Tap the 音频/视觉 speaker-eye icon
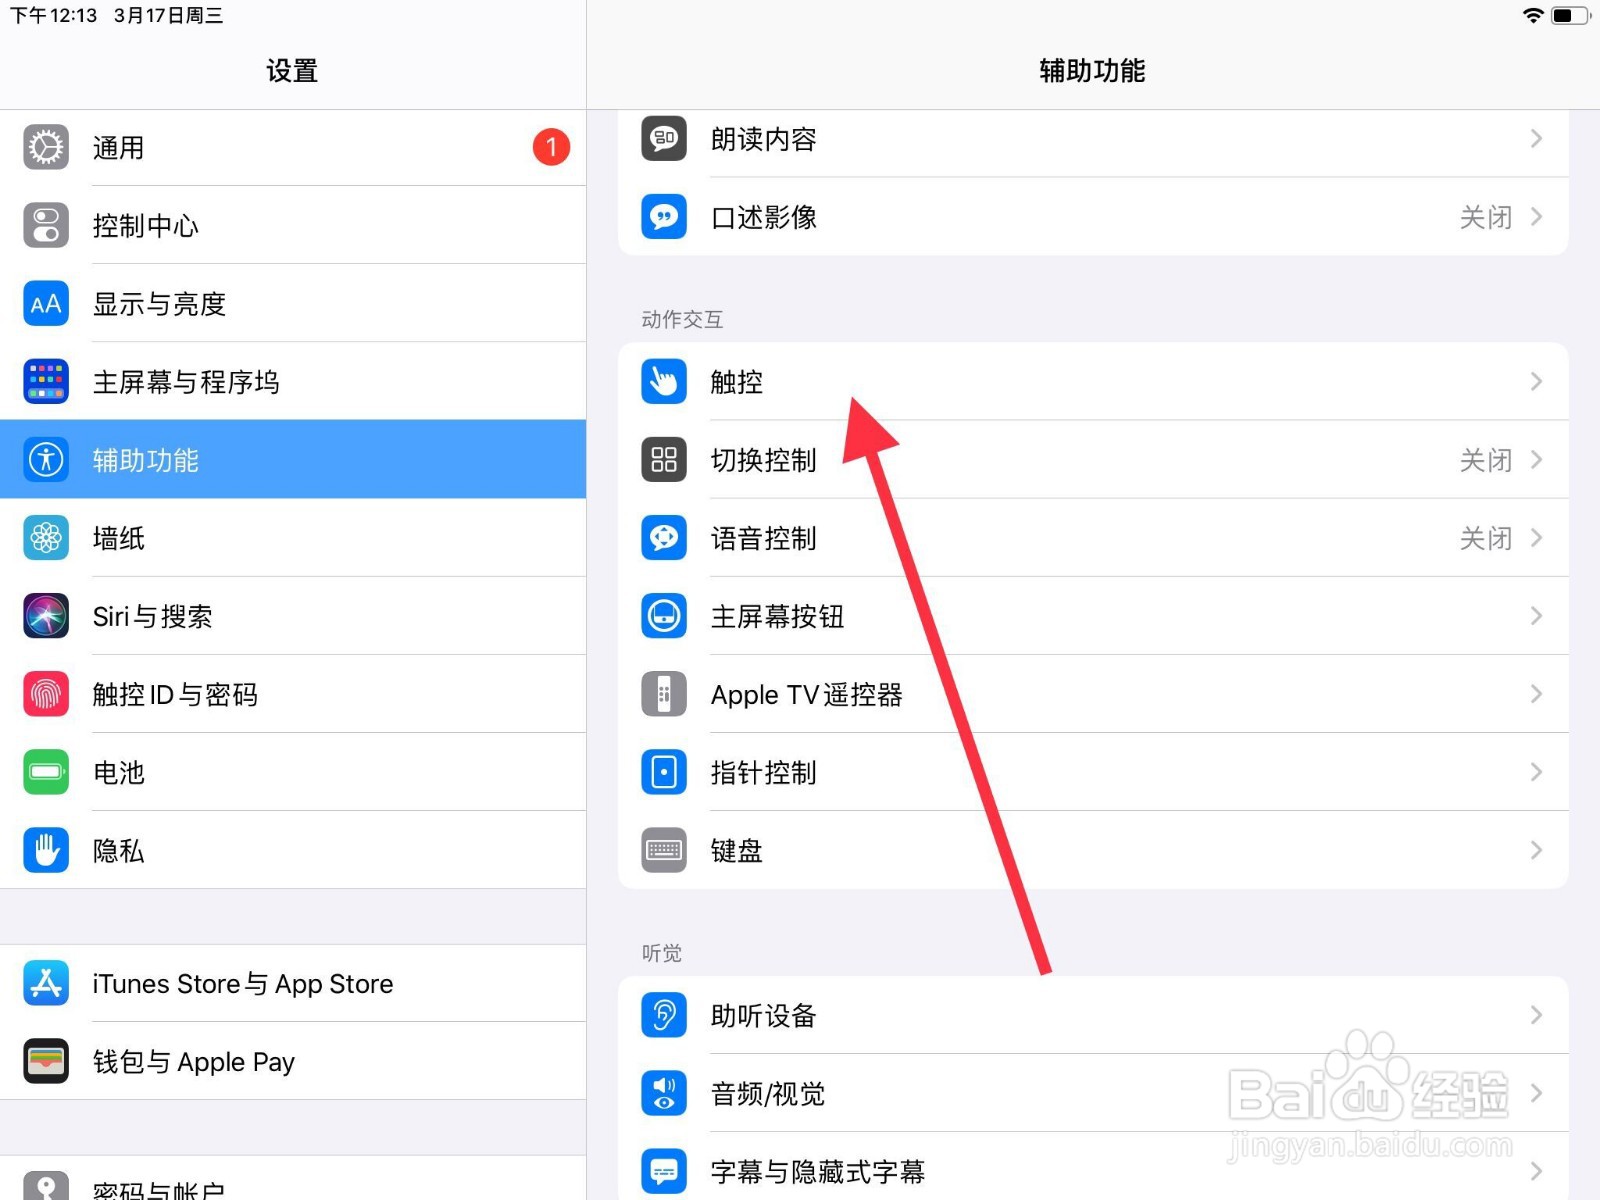 click(x=664, y=1093)
